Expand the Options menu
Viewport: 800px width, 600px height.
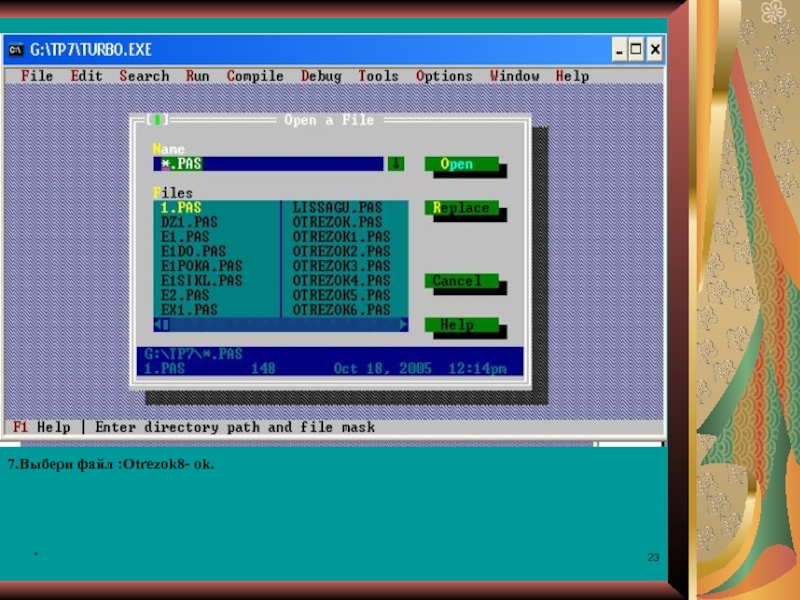pos(444,76)
